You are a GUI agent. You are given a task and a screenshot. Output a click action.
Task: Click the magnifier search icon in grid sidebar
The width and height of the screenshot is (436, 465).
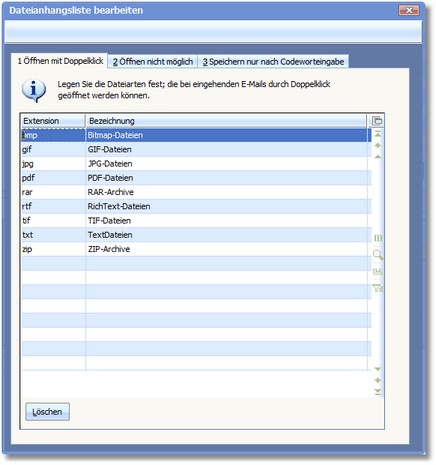(x=378, y=255)
